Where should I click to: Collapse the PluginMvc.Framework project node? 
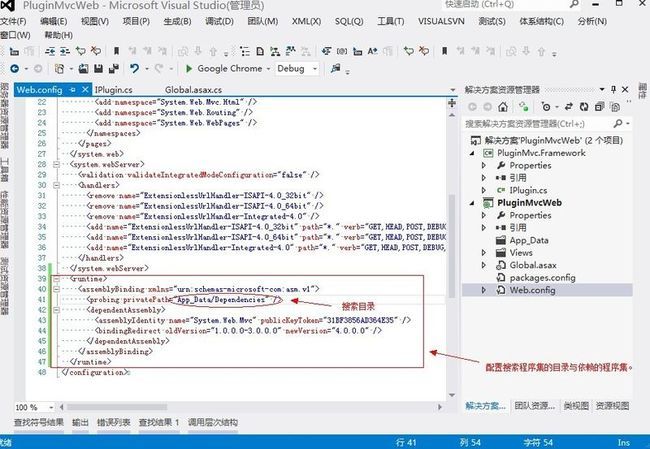pyautogui.click(x=473, y=153)
